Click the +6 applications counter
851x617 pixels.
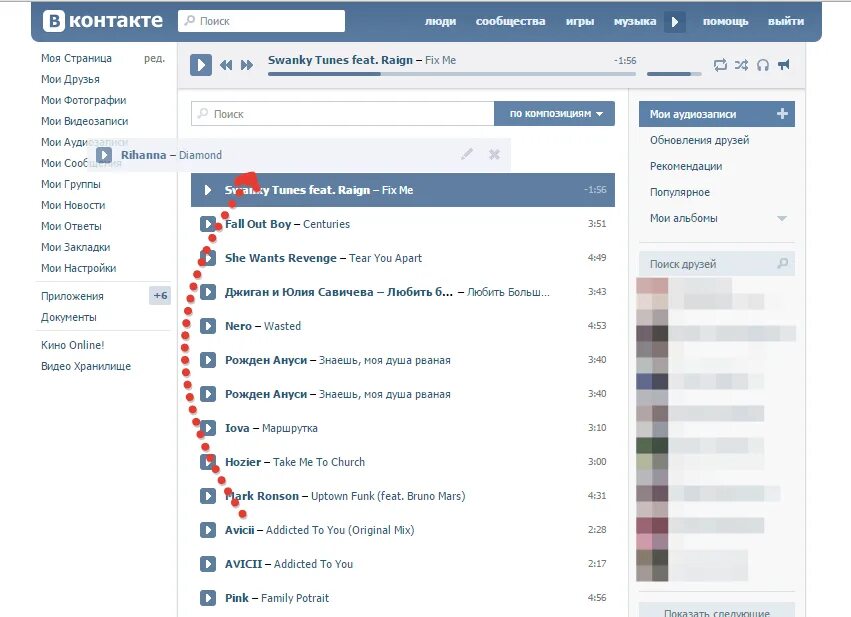pos(160,296)
